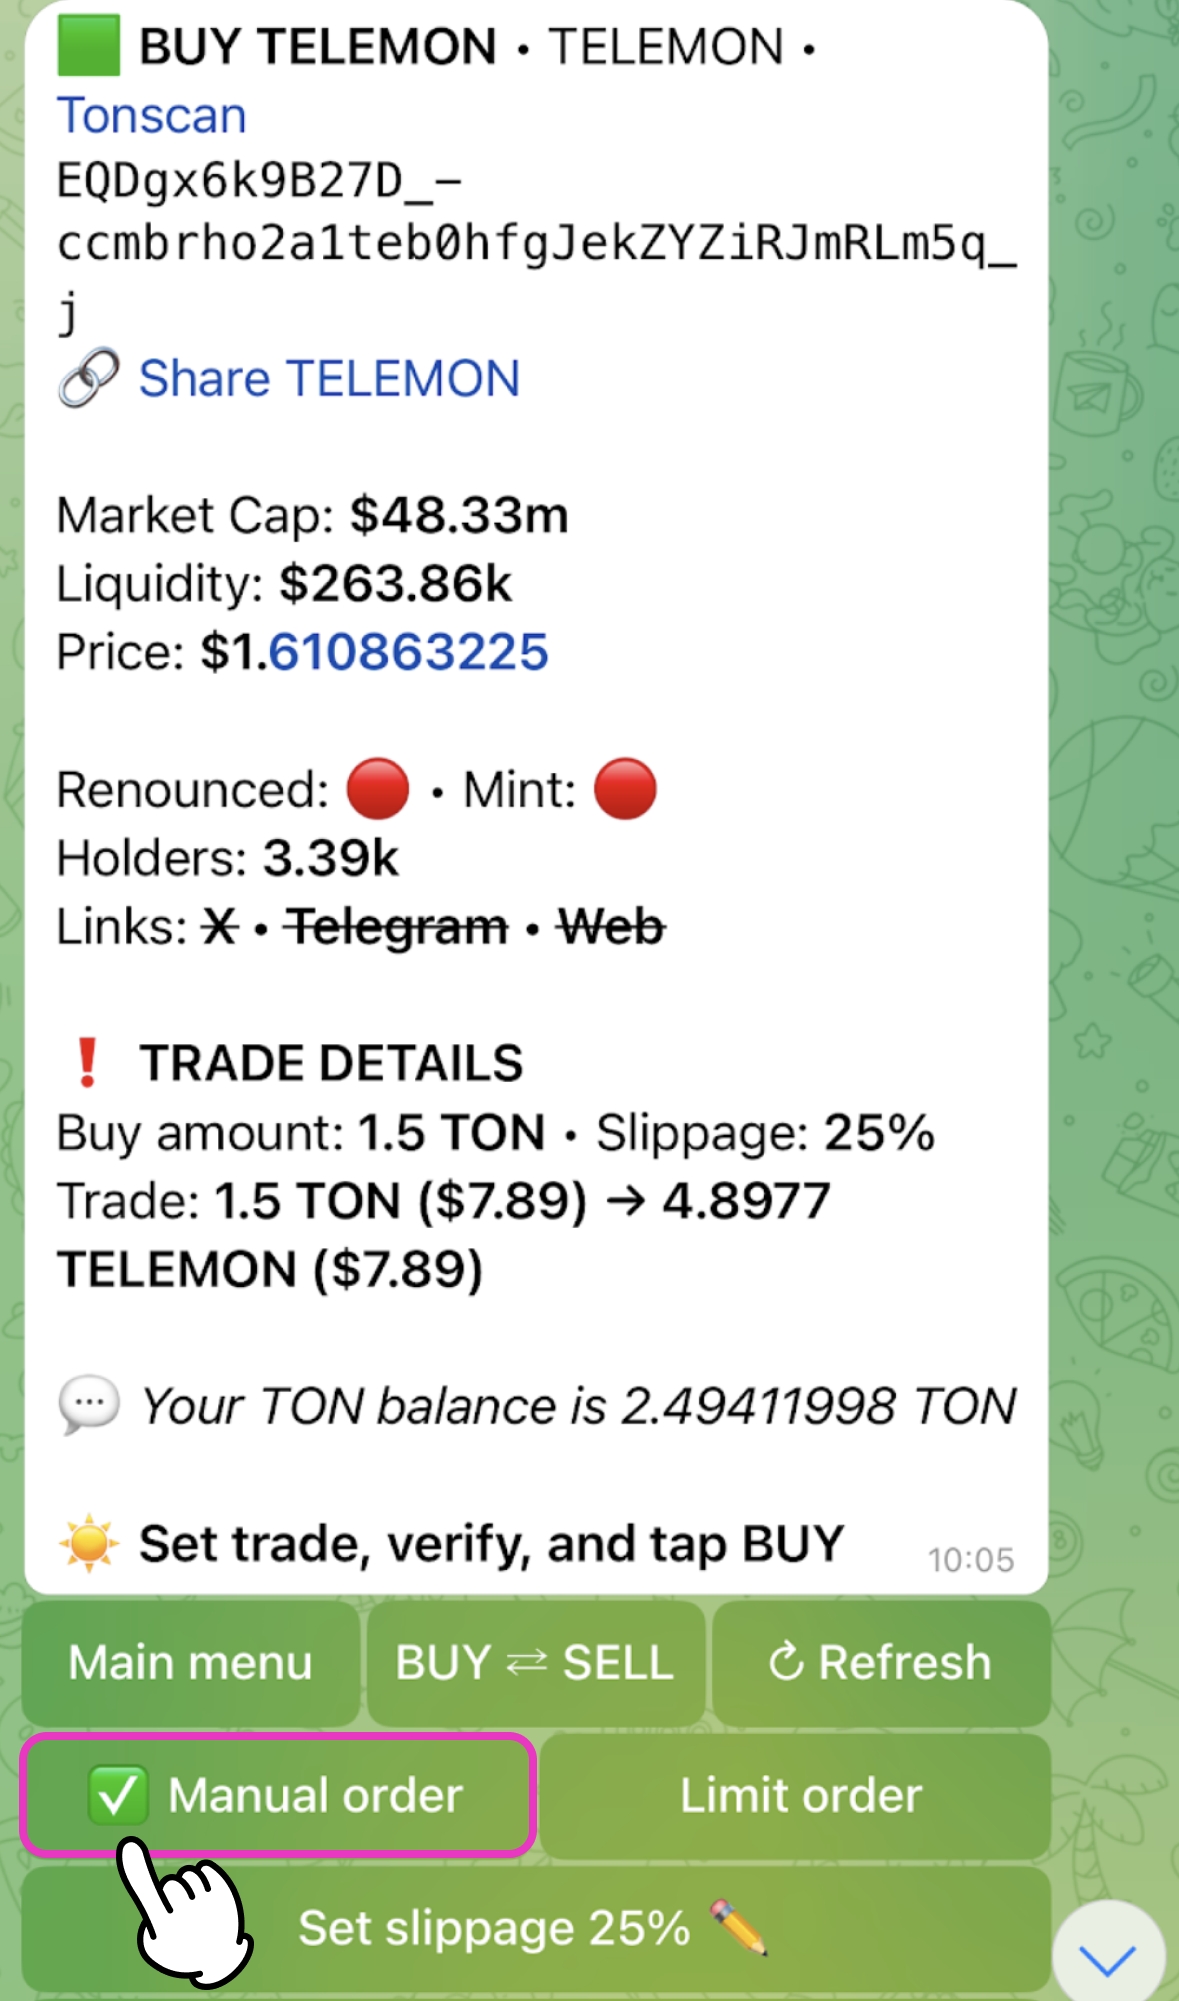The width and height of the screenshot is (1179, 2001).
Task: Click the red Renounced status circle
Action: point(377,789)
